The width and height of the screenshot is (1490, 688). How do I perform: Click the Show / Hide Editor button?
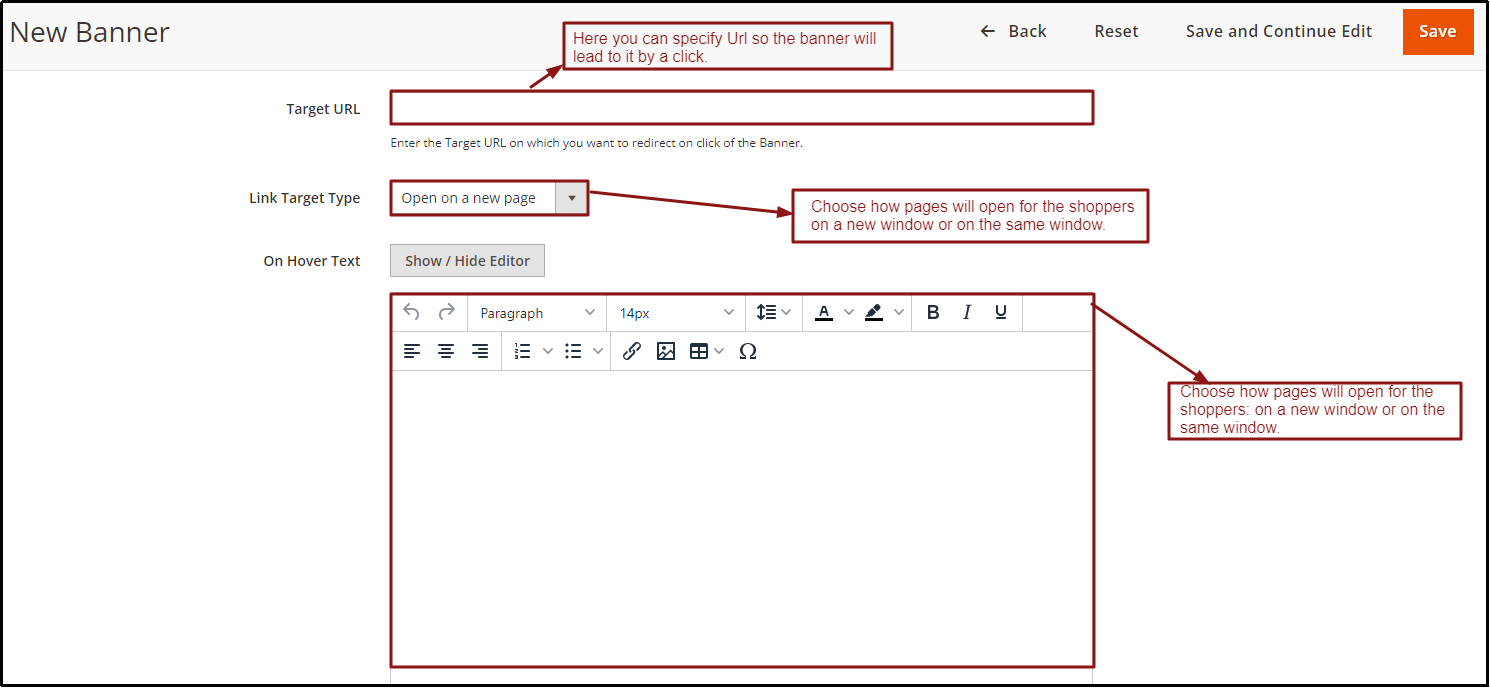tap(467, 260)
